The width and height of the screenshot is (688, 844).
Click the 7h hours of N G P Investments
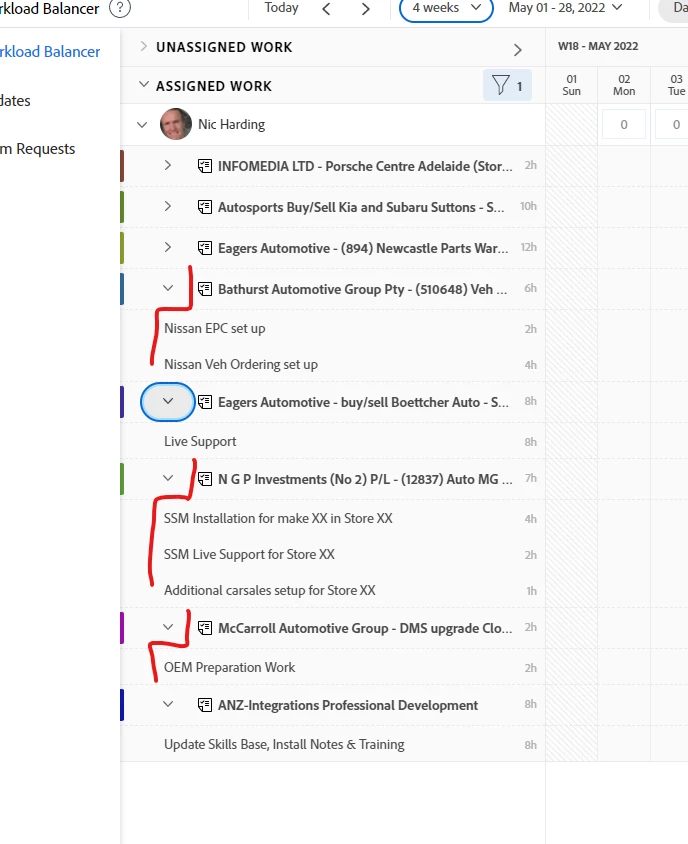pos(531,478)
